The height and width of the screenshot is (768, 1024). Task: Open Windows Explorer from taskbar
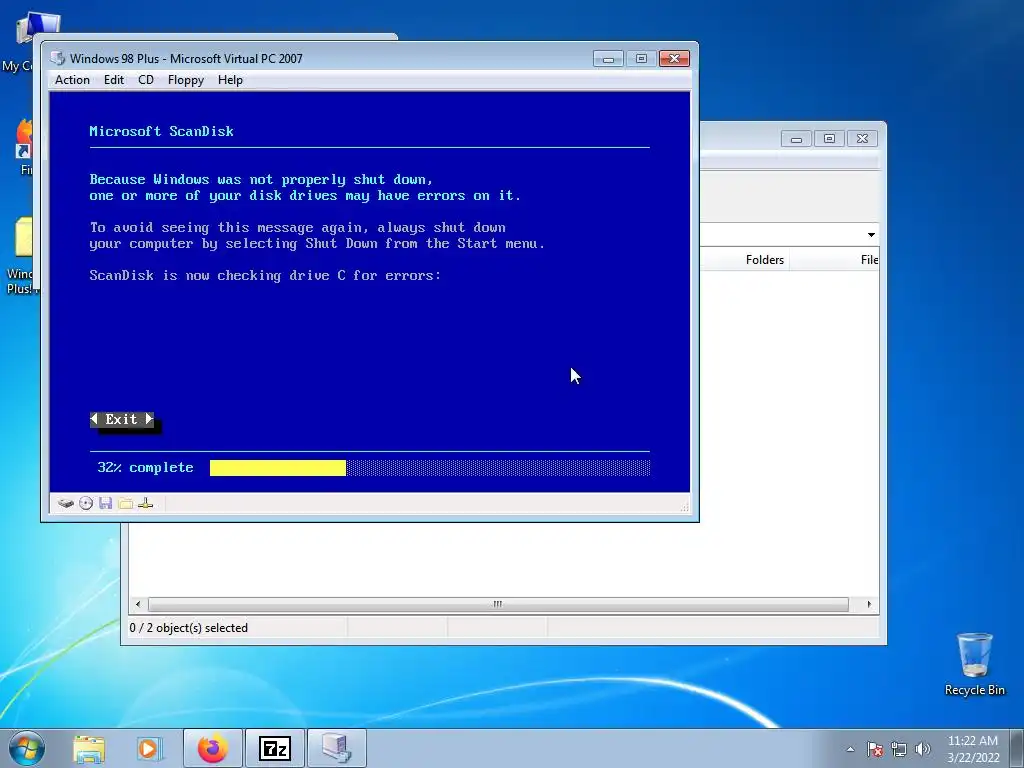point(89,749)
